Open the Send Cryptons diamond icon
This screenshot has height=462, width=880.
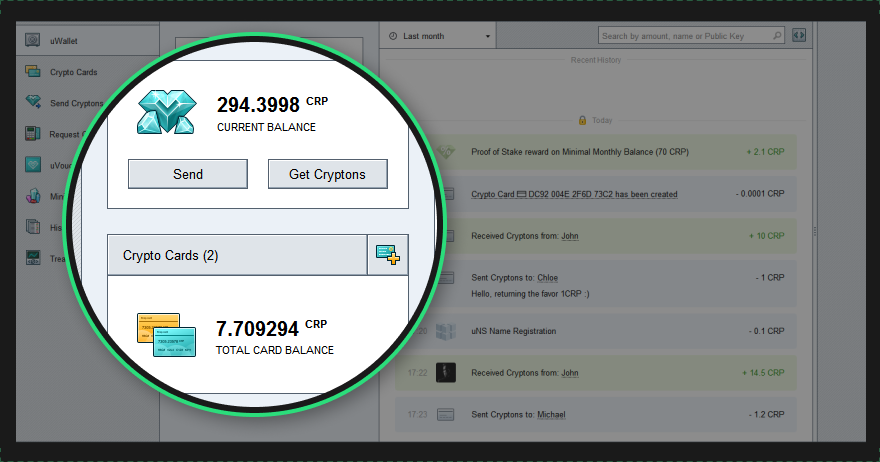click(x=33, y=102)
